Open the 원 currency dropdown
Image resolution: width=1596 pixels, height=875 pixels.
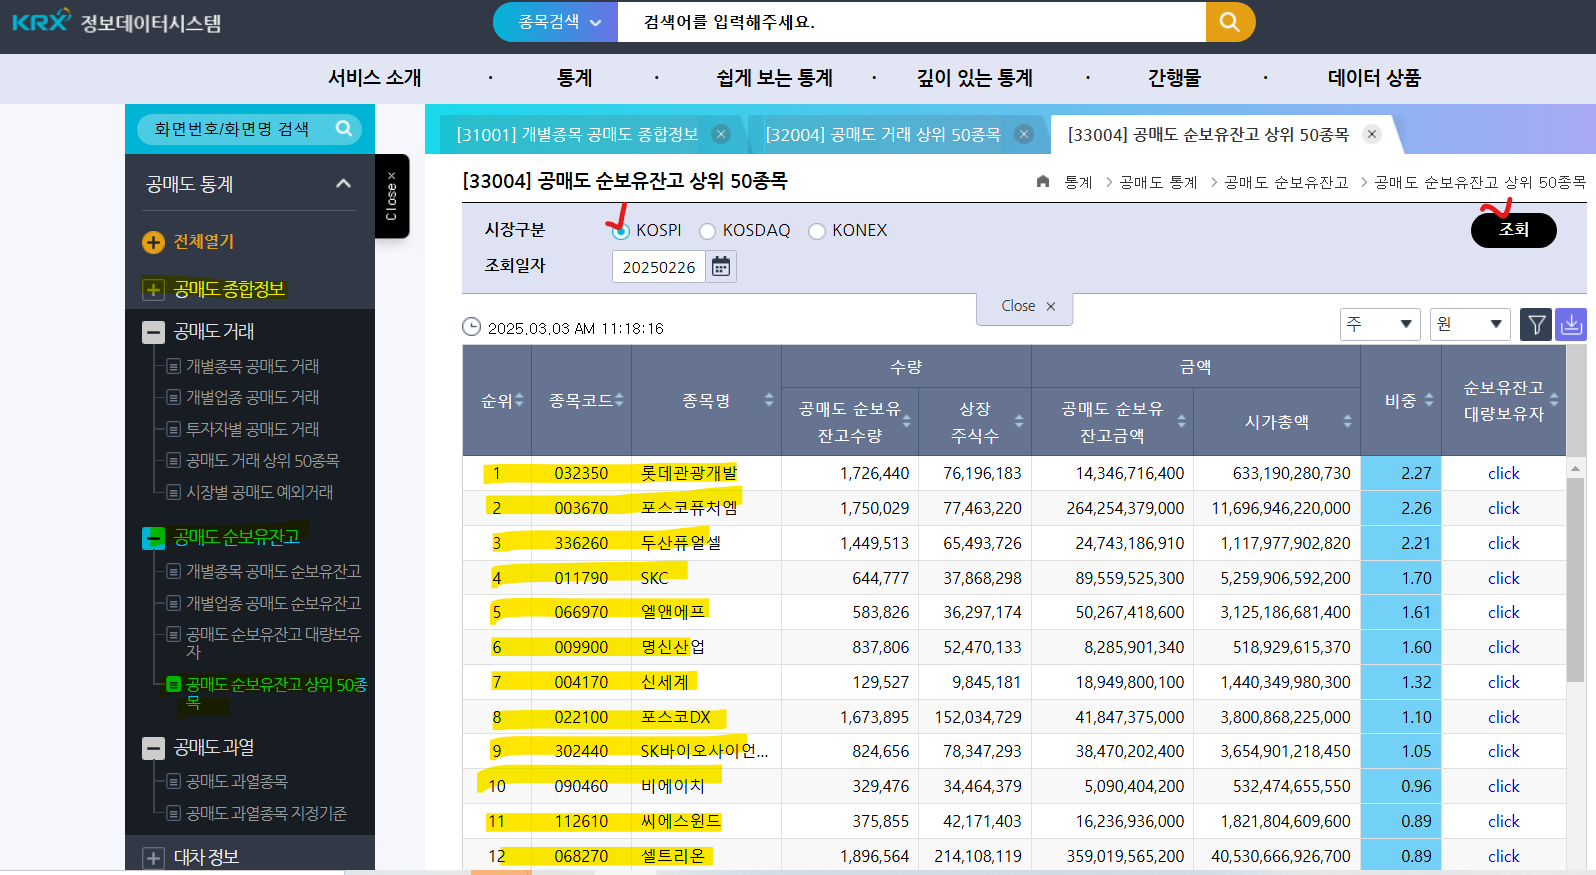tap(1470, 324)
